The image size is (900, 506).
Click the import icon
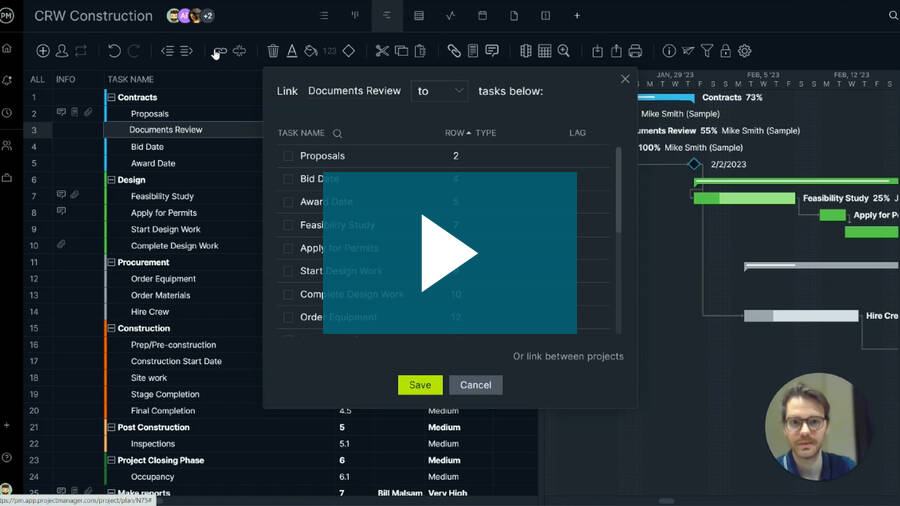coord(598,51)
